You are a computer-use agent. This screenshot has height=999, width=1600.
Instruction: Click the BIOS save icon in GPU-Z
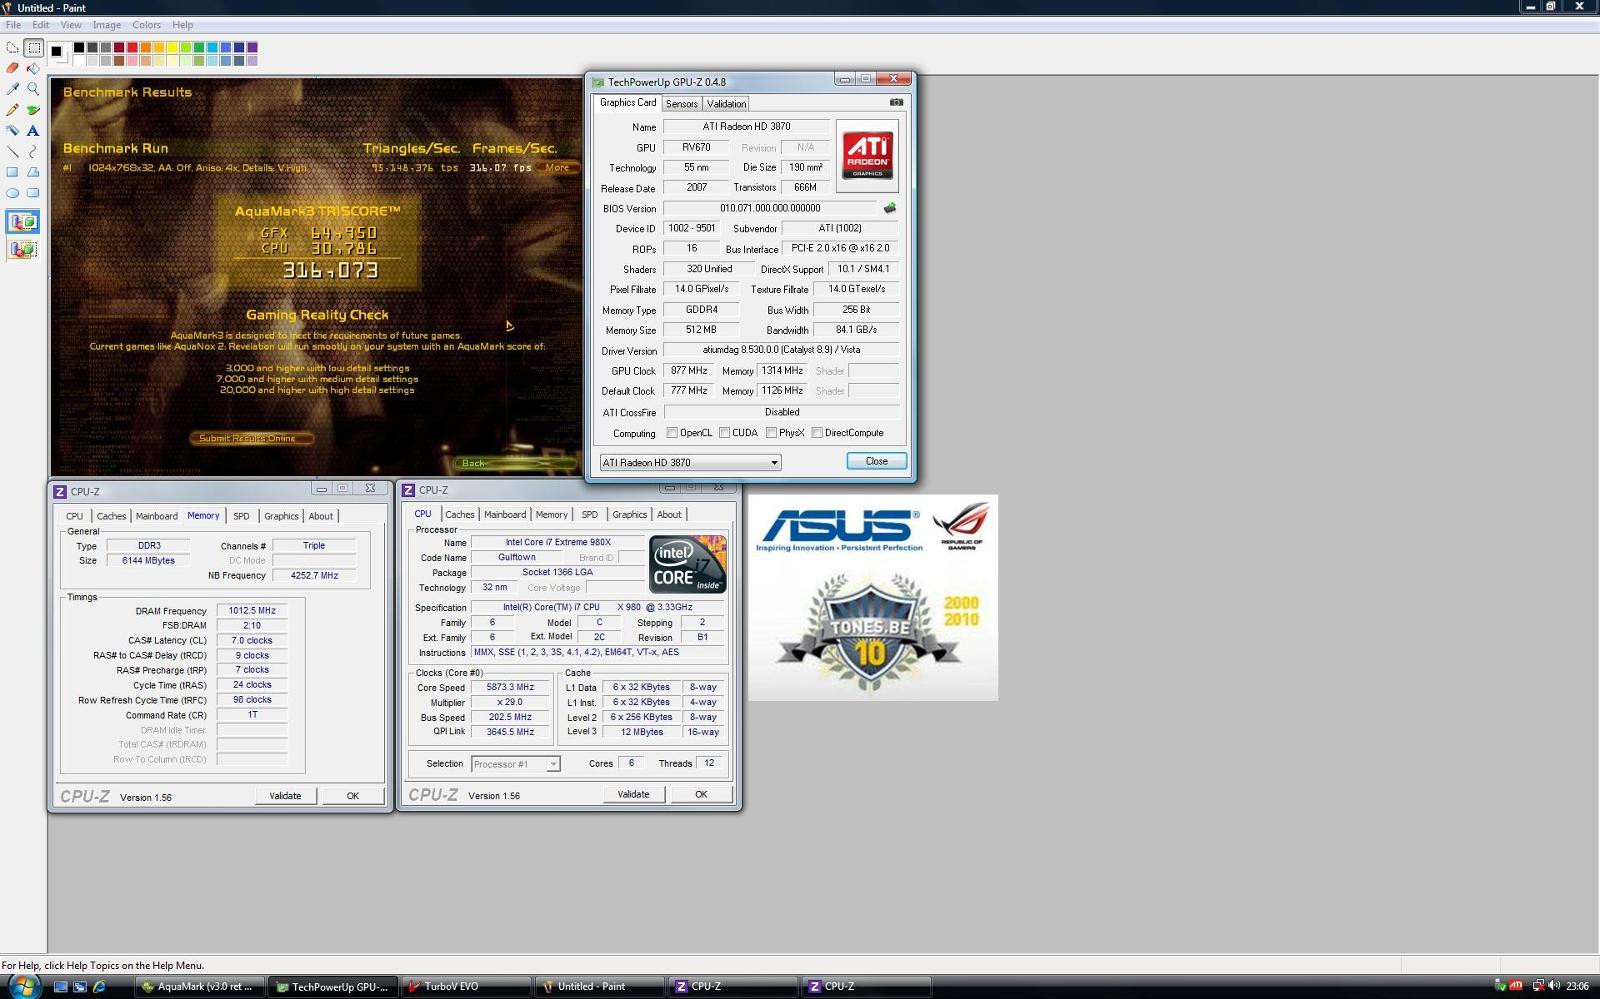889,208
